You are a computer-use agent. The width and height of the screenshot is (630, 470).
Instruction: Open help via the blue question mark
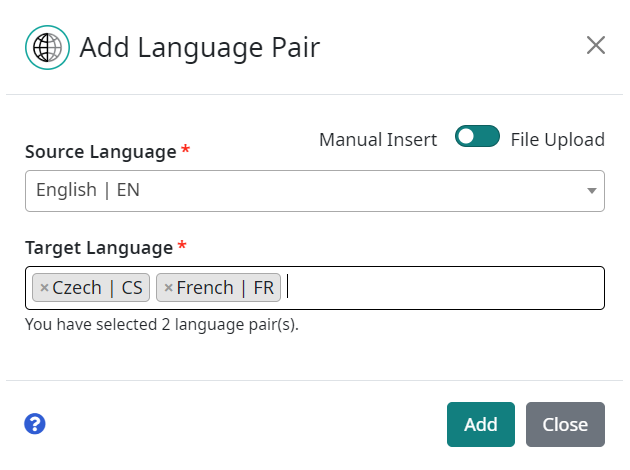35,424
